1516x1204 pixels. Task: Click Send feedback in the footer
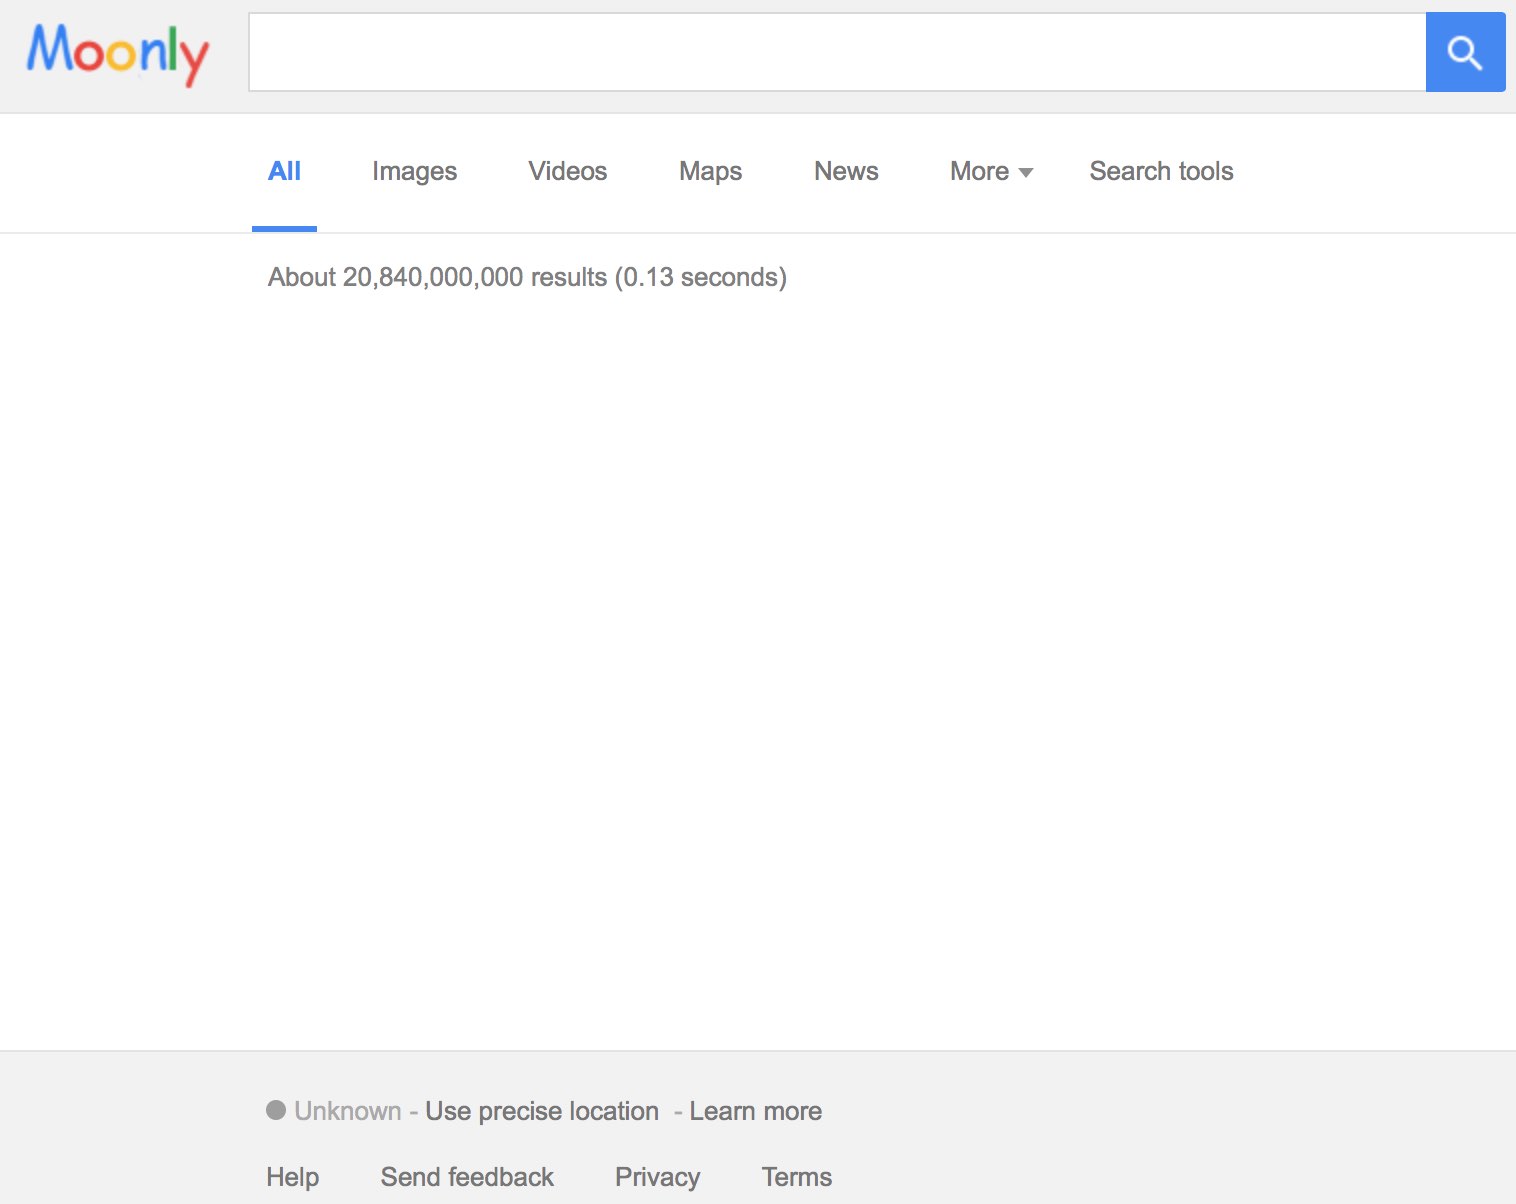click(x=467, y=1177)
